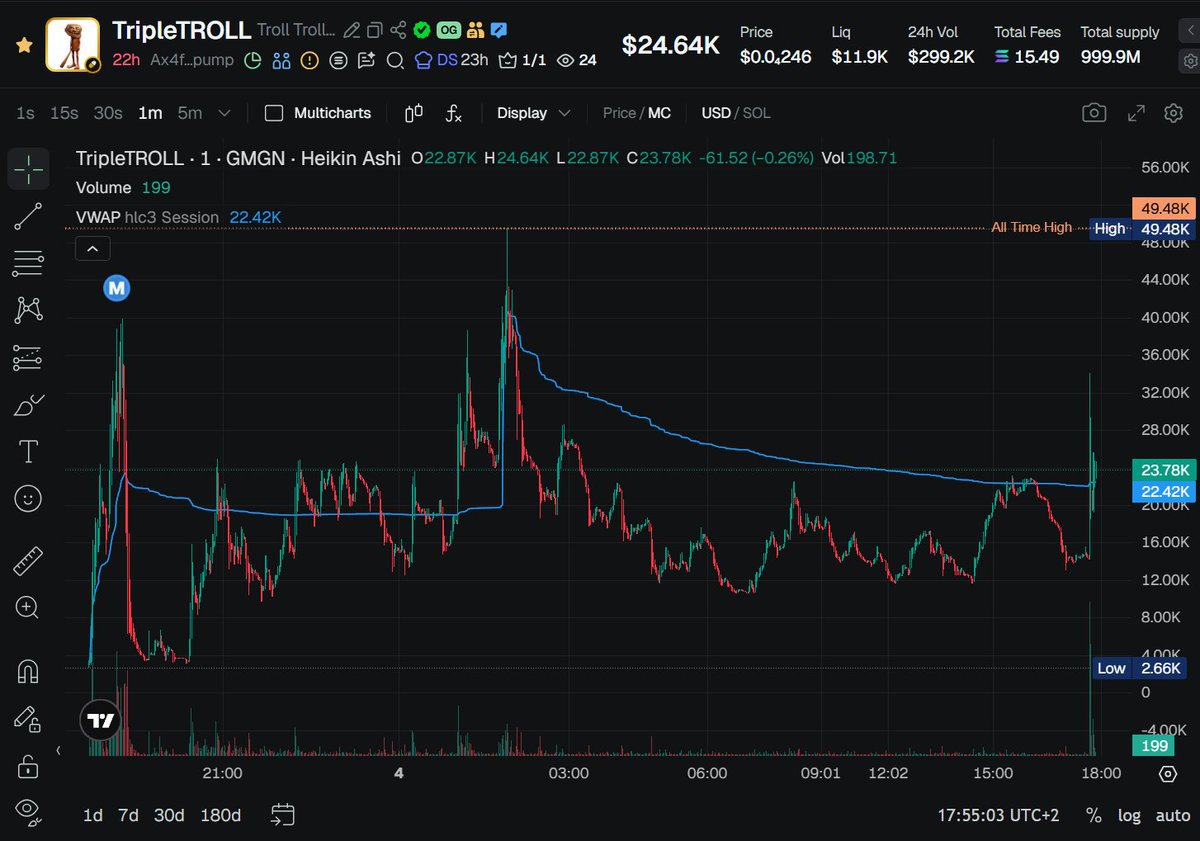
Task: Set range to 30d
Action: [169, 815]
